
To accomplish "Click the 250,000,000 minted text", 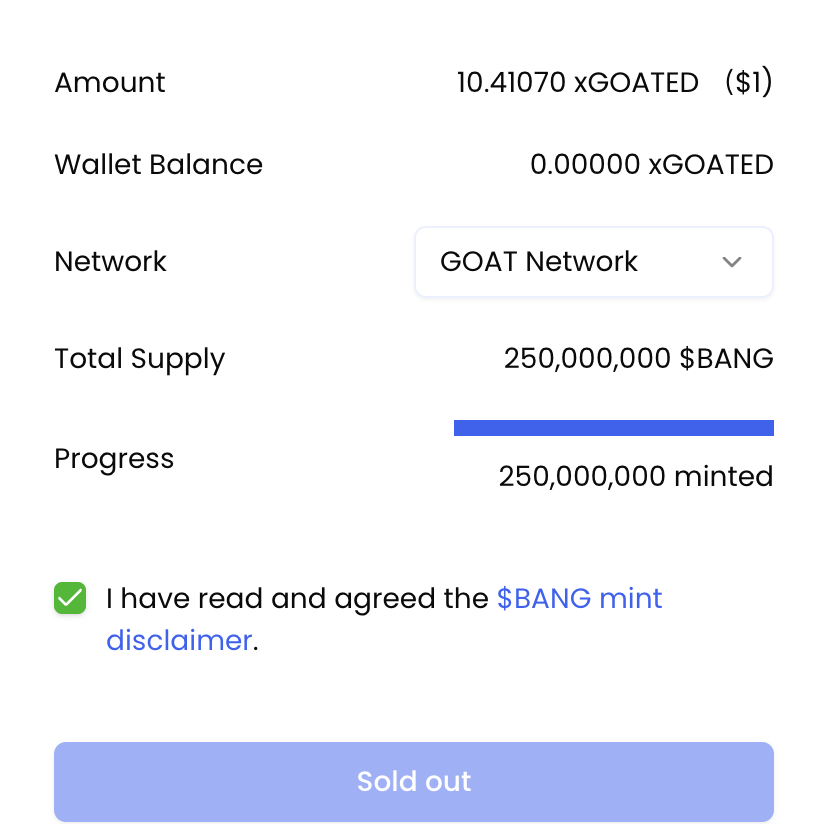I will [x=635, y=476].
